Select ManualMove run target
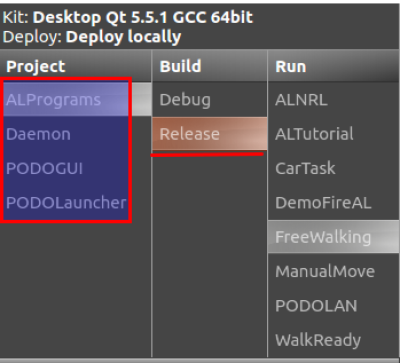The image size is (400, 363). pyautogui.click(x=333, y=271)
